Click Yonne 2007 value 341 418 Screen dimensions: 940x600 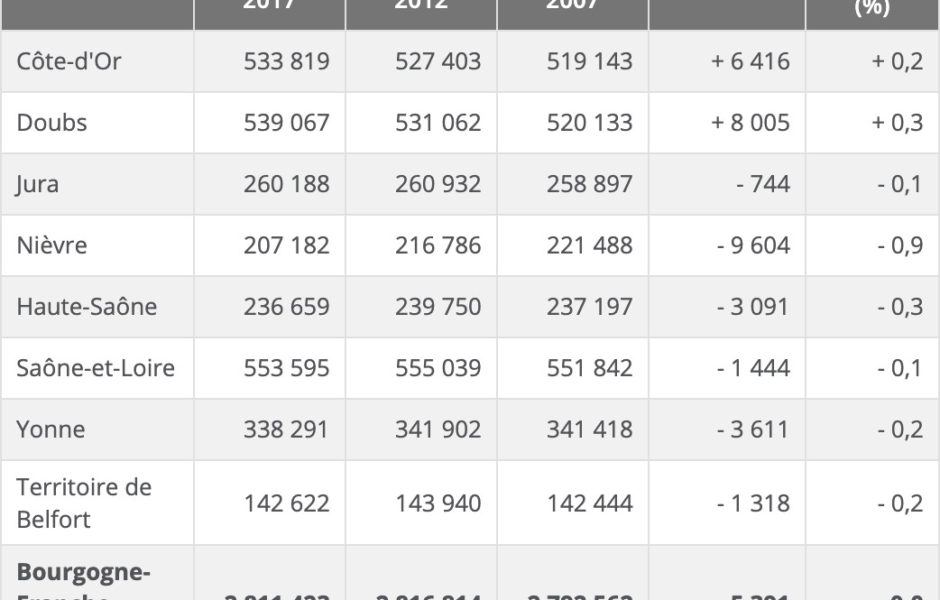point(590,430)
